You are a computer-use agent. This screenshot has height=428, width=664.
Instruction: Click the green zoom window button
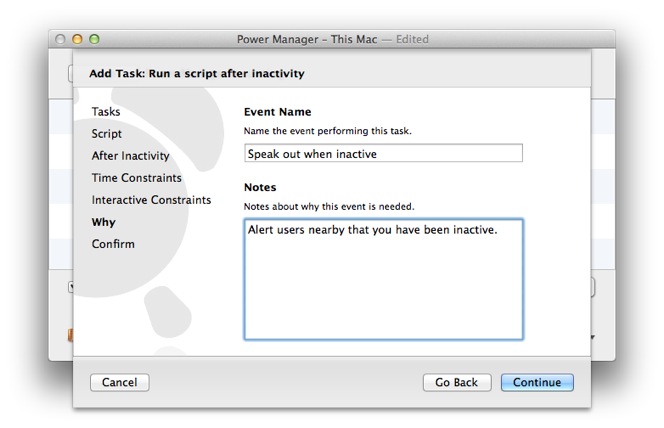(x=94, y=39)
